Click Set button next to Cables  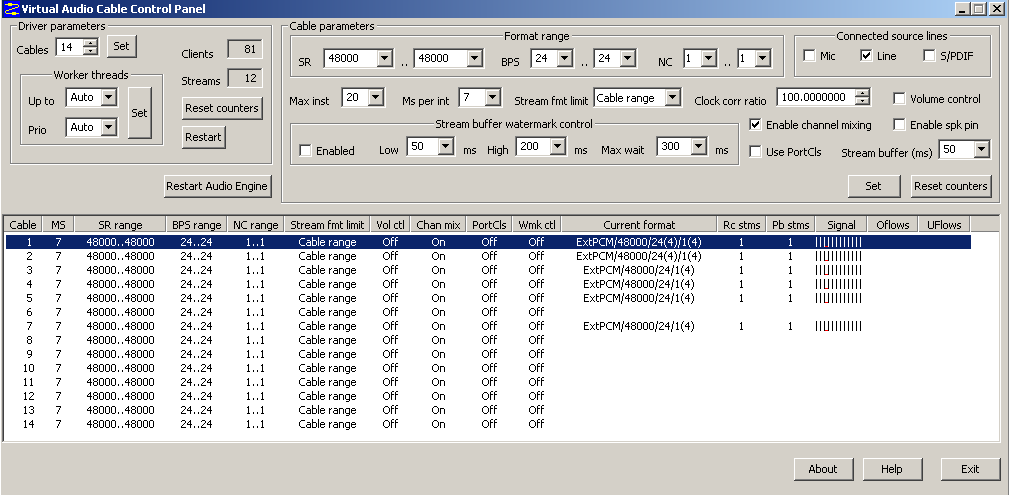(122, 46)
